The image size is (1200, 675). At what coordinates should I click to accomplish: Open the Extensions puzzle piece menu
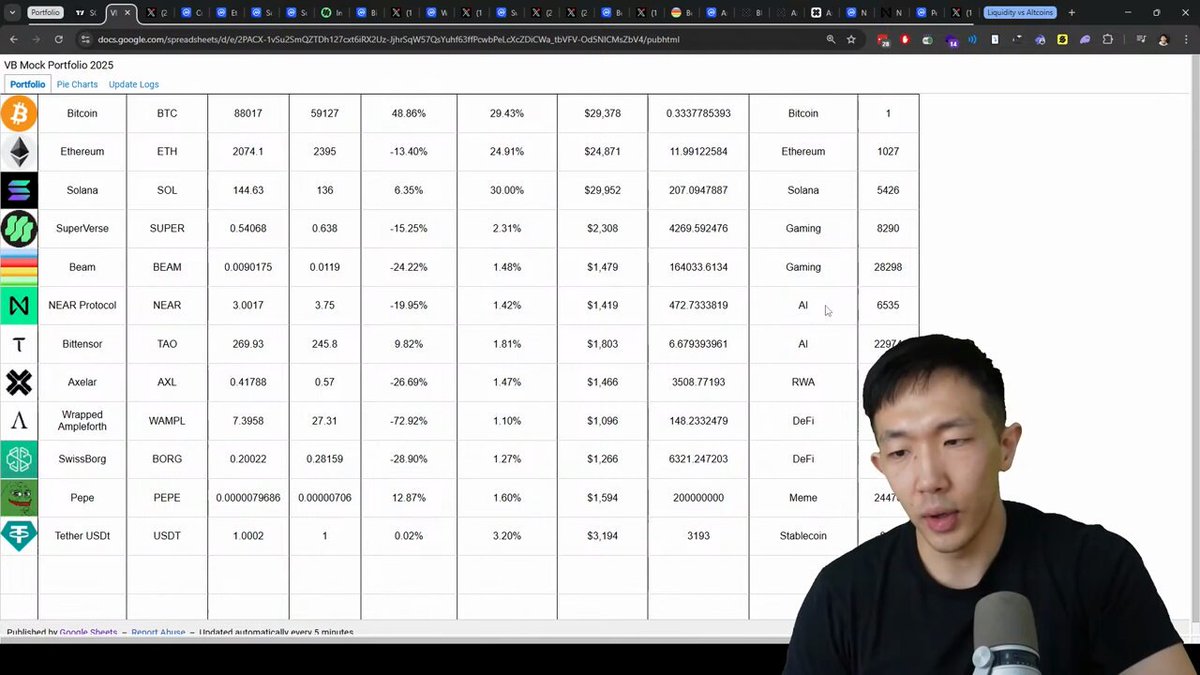(1108, 39)
